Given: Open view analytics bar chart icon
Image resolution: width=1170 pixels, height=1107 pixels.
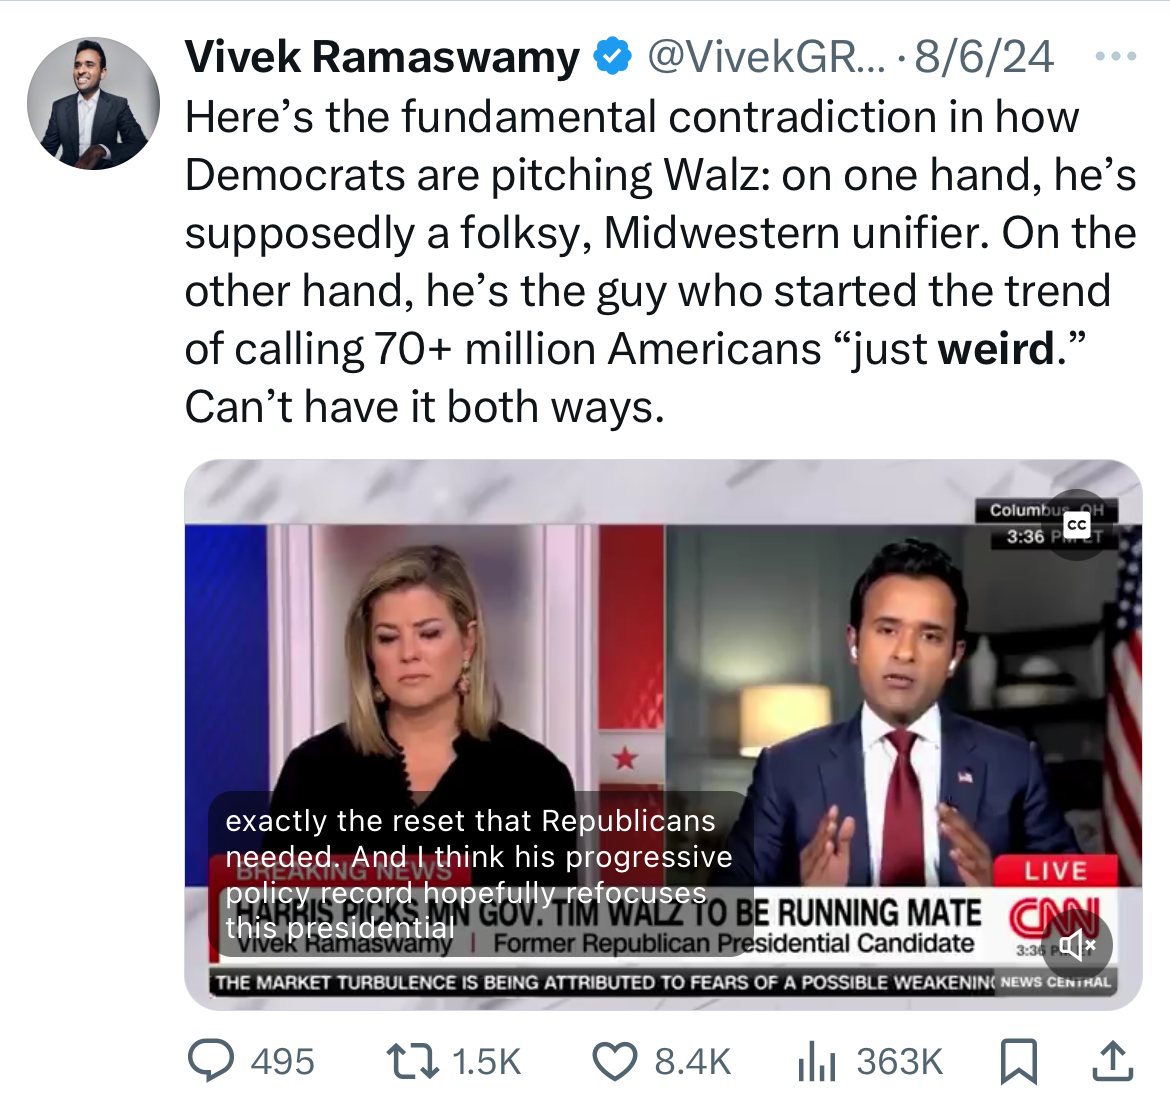Looking at the screenshot, I should [x=817, y=1061].
